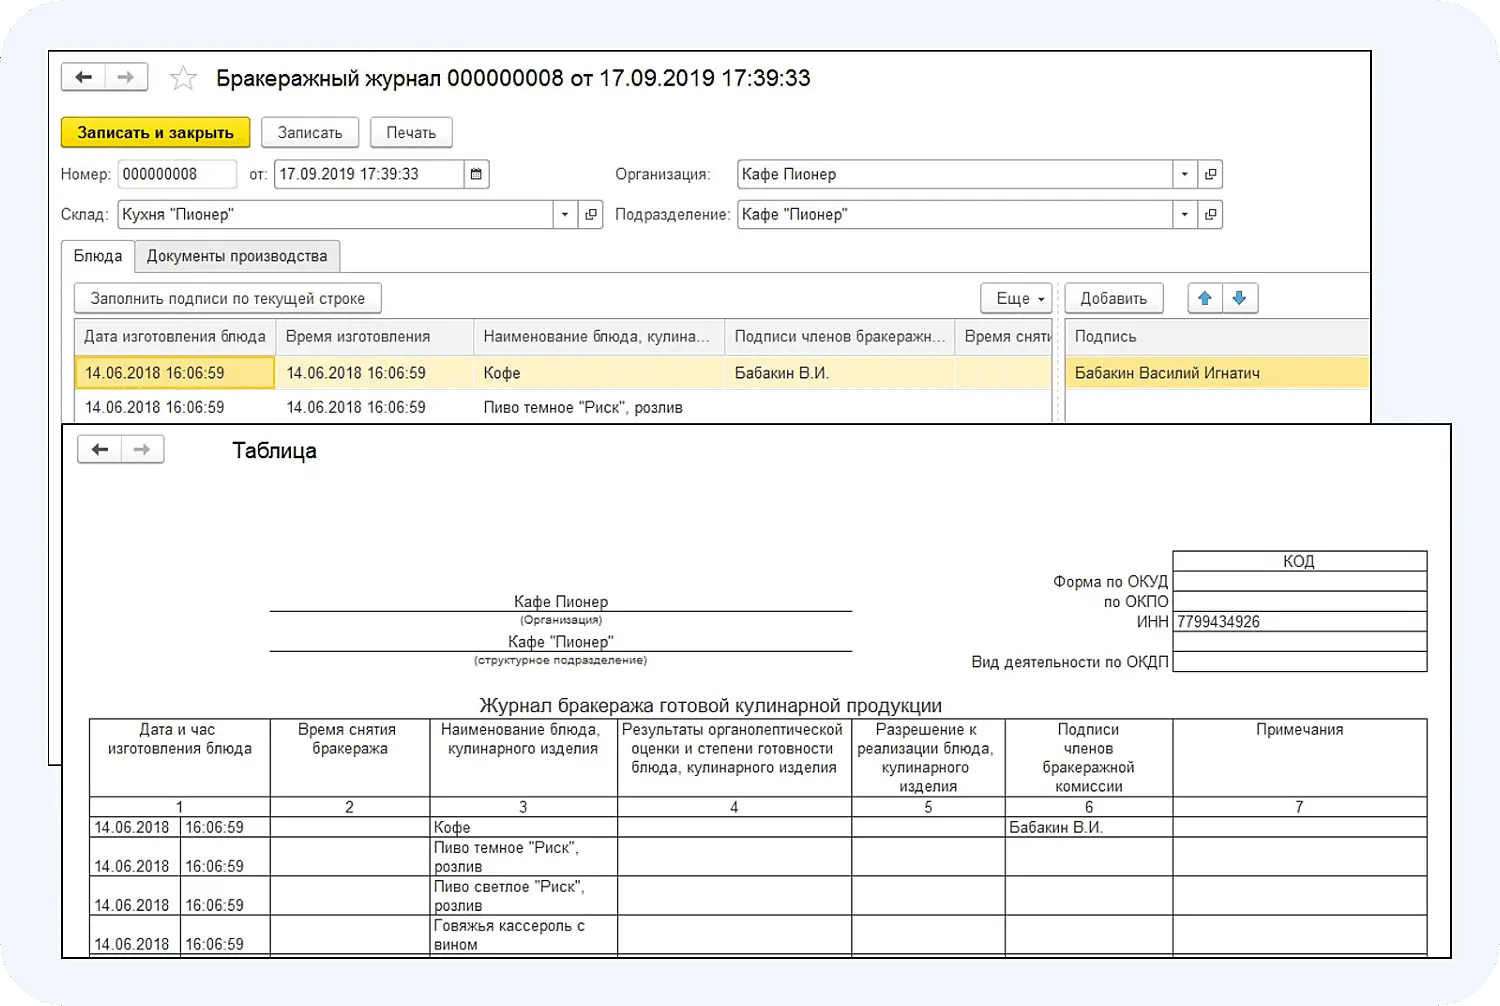1500x1006 pixels.
Task: Expand the Организация dropdown list
Action: click(x=1185, y=174)
